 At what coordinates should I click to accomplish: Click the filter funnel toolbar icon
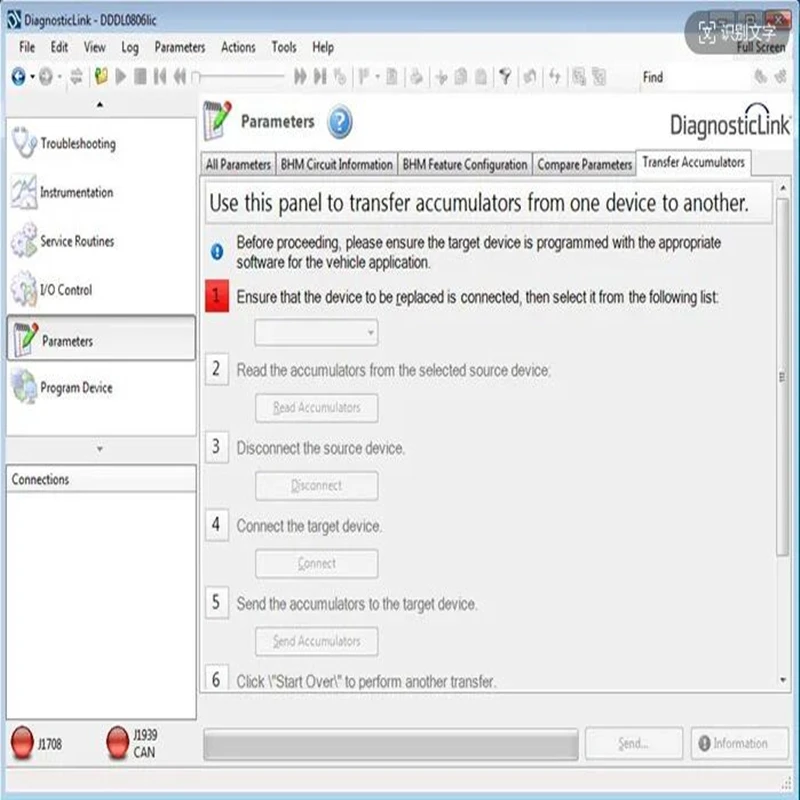tap(505, 77)
